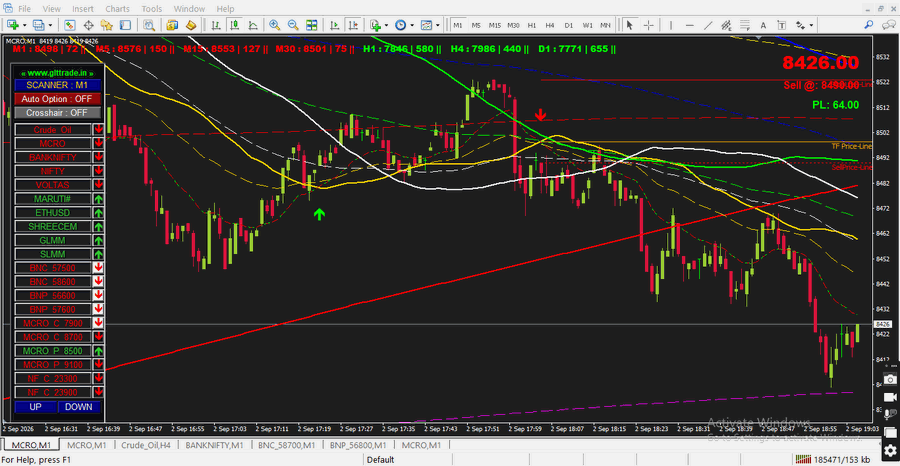
Task: Select the trendline drawing tool
Action: [708, 25]
